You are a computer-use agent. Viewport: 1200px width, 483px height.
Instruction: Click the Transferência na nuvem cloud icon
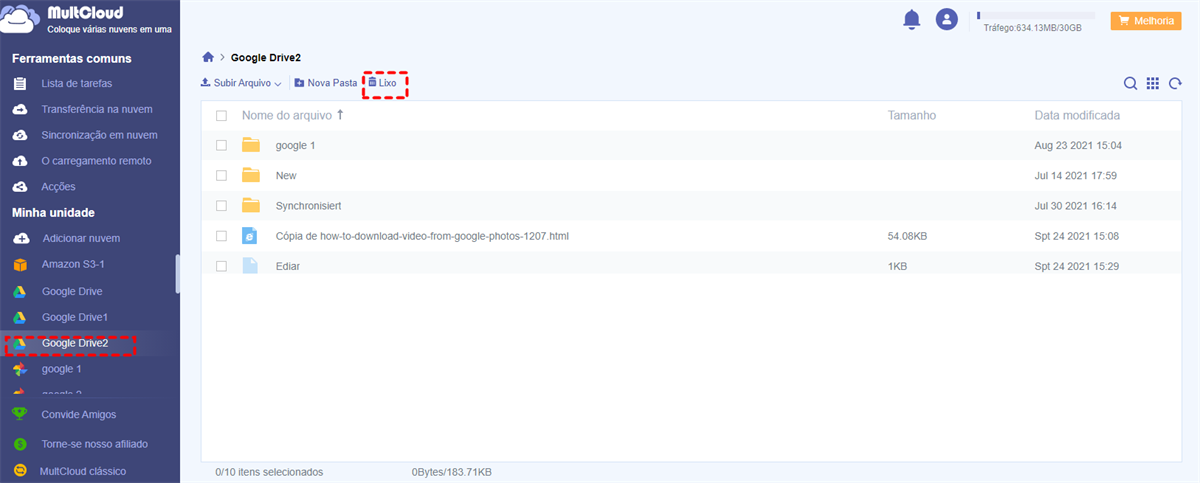click(19, 109)
